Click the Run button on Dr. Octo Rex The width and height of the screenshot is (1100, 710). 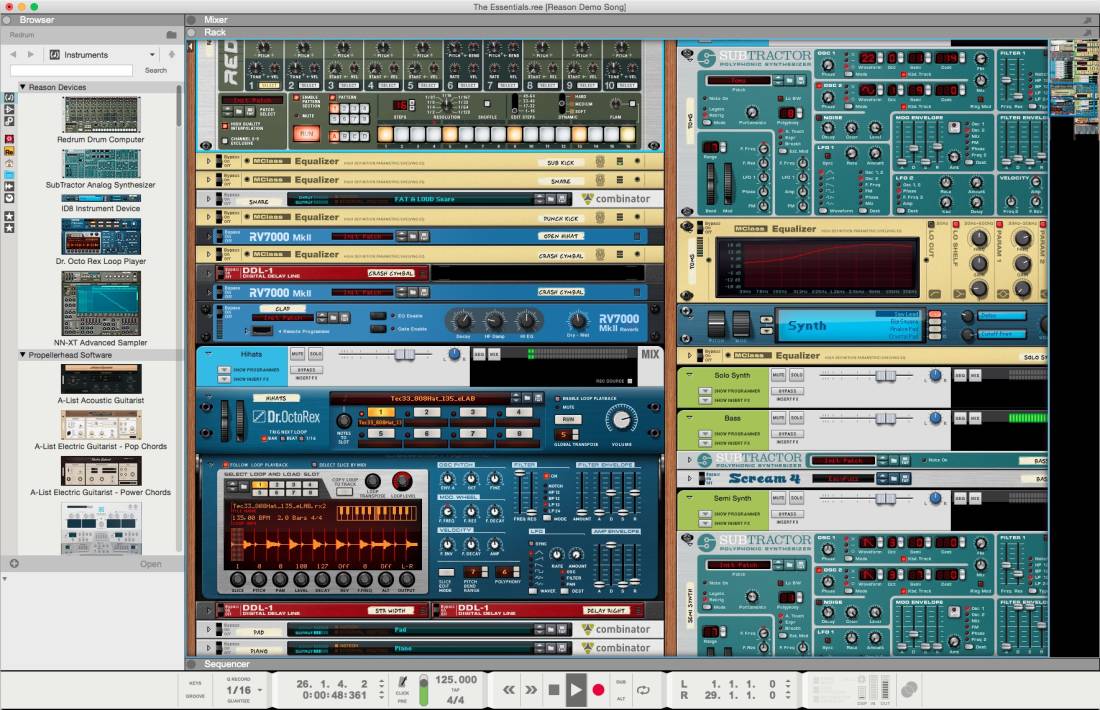pyautogui.click(x=568, y=420)
